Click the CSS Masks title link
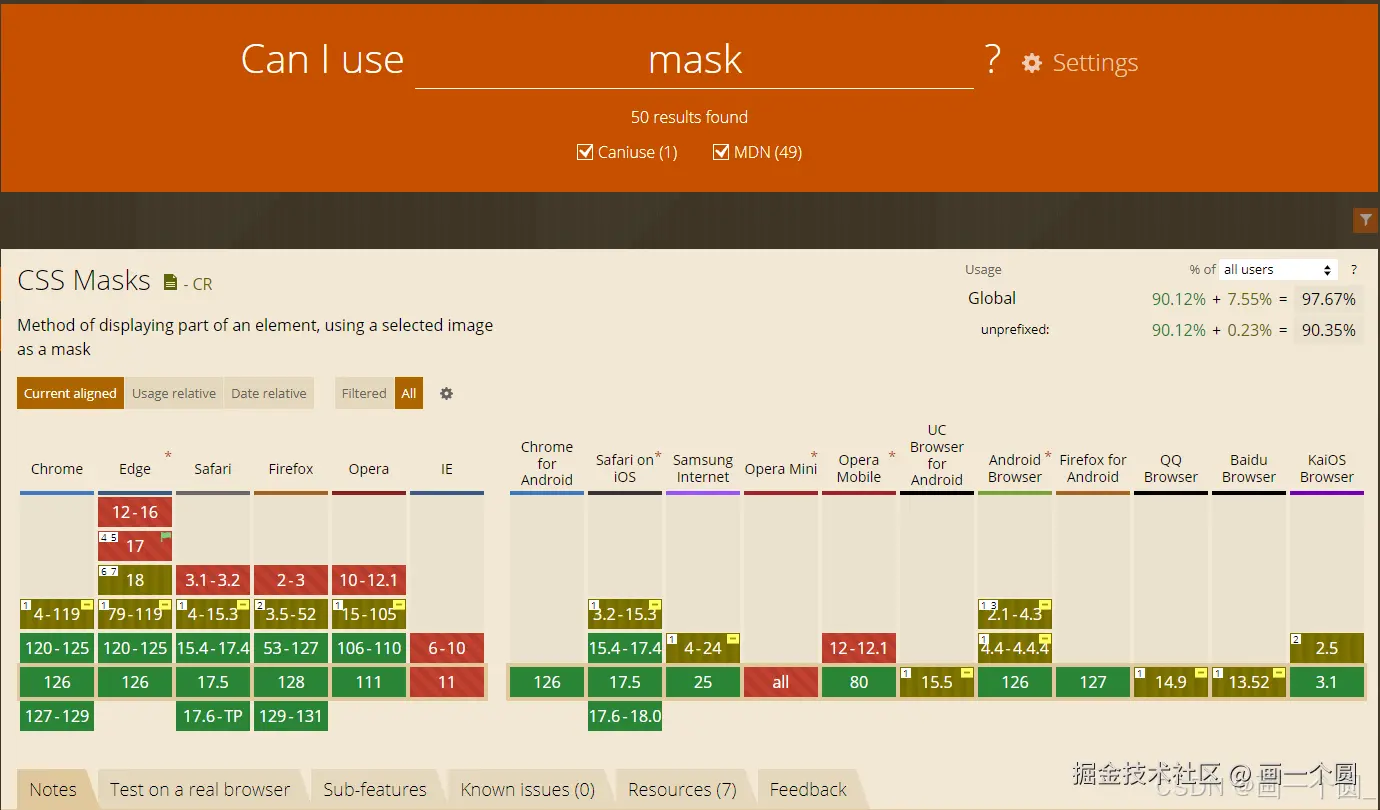The image size is (1380, 810). click(x=84, y=281)
